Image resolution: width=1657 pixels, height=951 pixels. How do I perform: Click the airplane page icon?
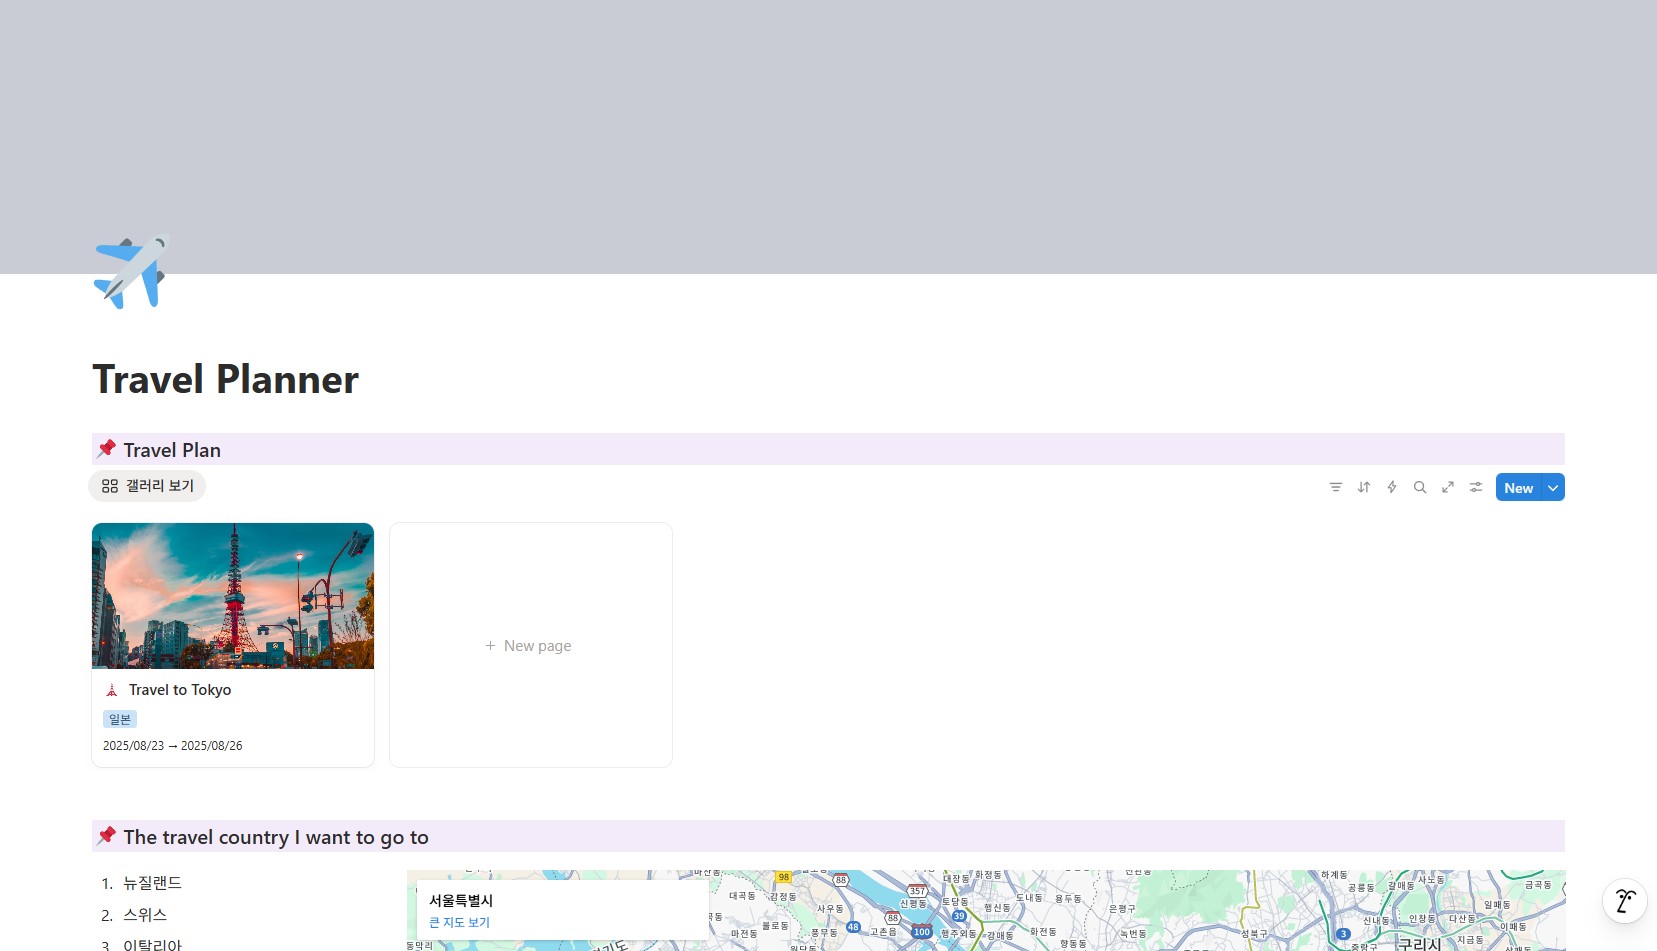[131, 272]
